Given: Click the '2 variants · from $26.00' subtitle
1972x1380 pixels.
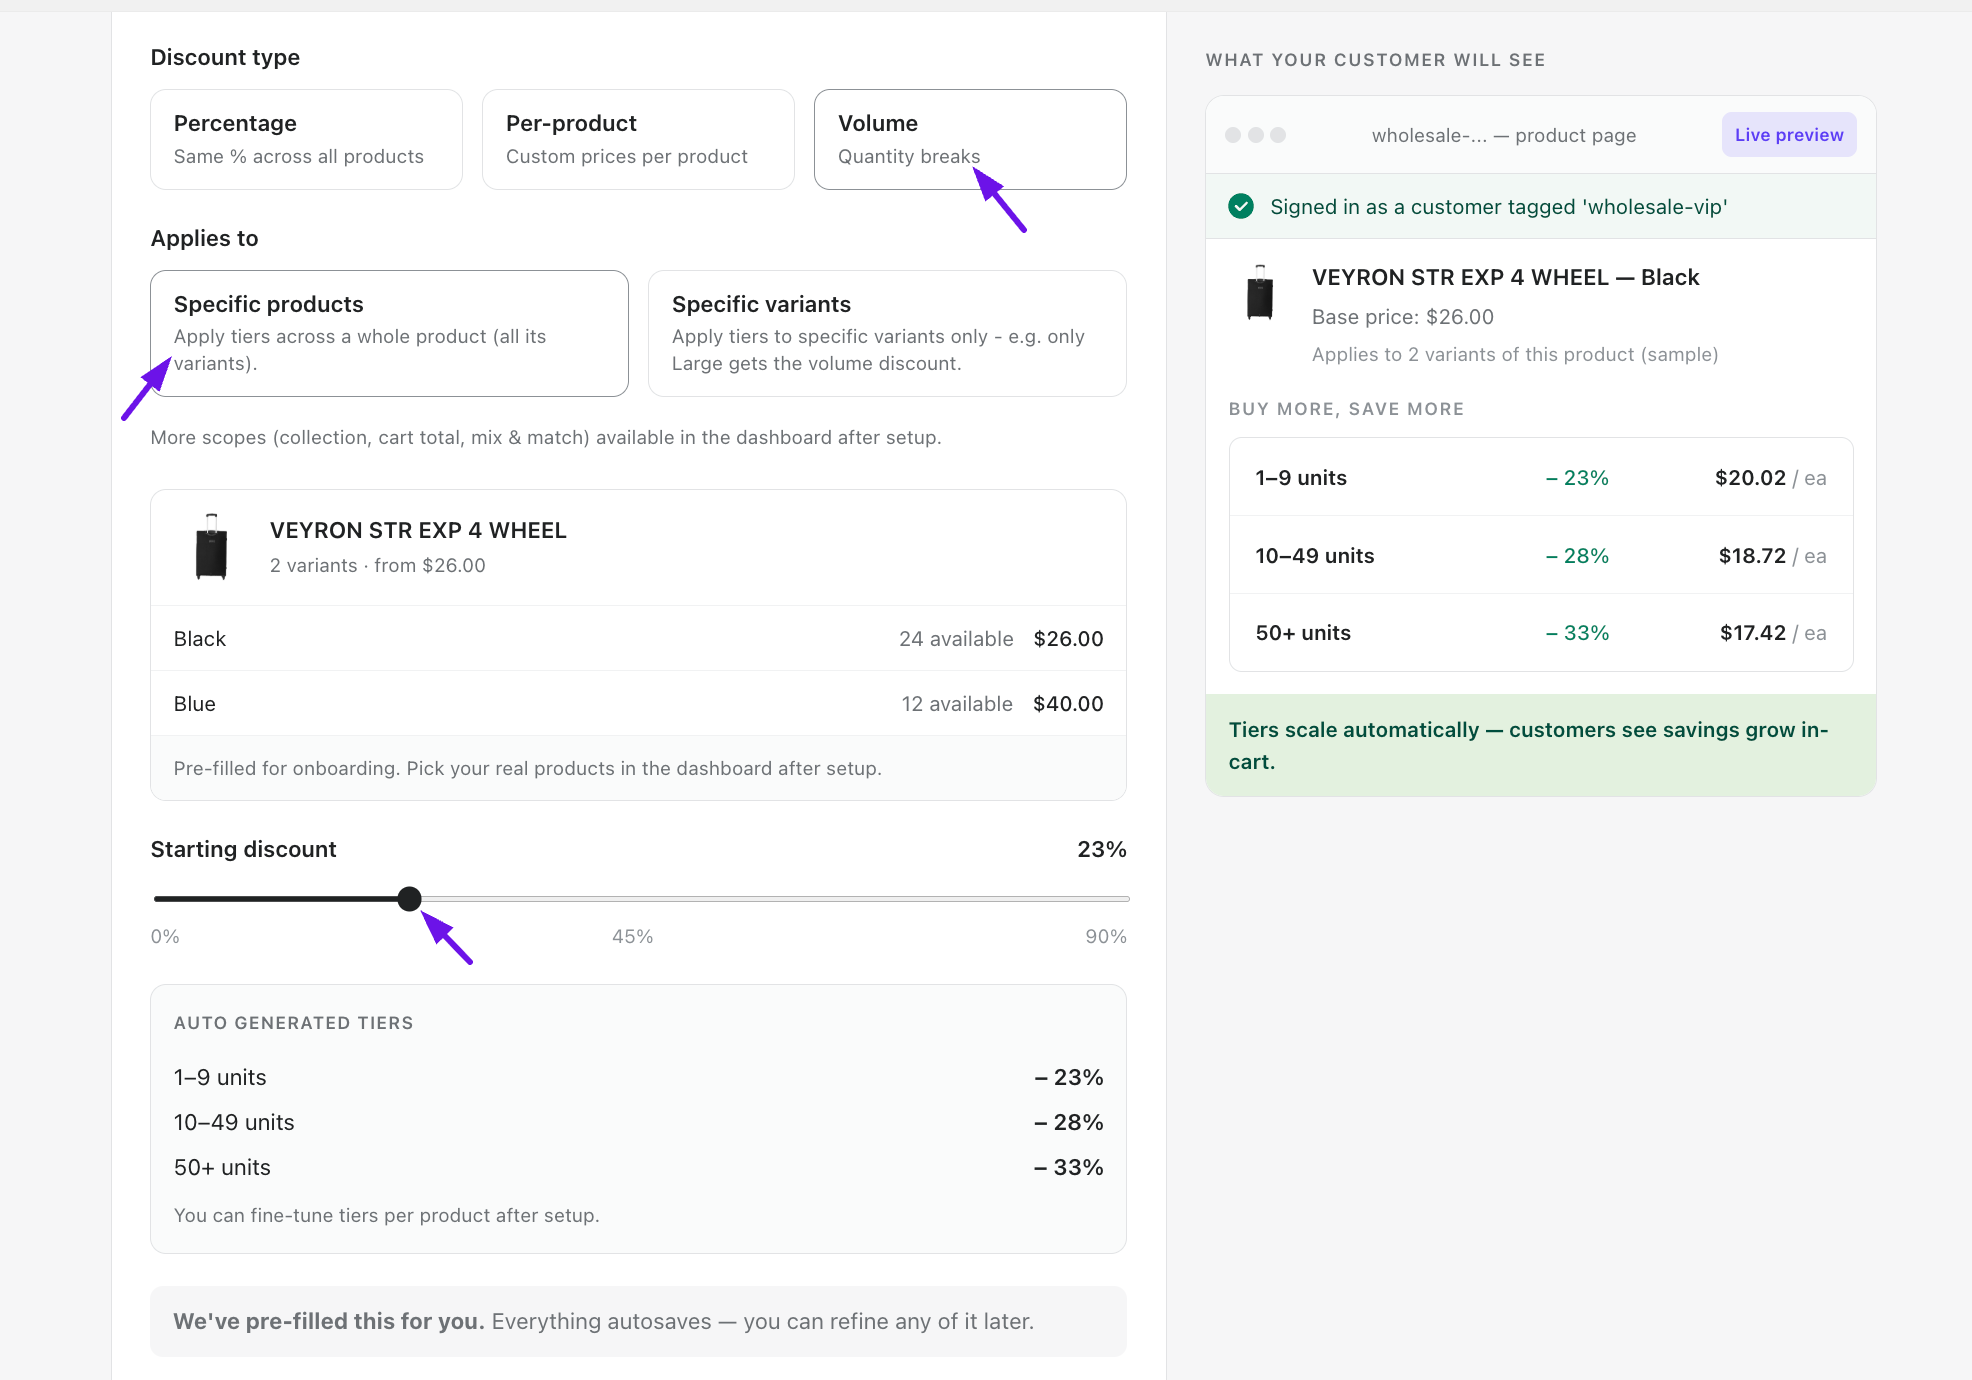Looking at the screenshot, I should (x=378, y=565).
